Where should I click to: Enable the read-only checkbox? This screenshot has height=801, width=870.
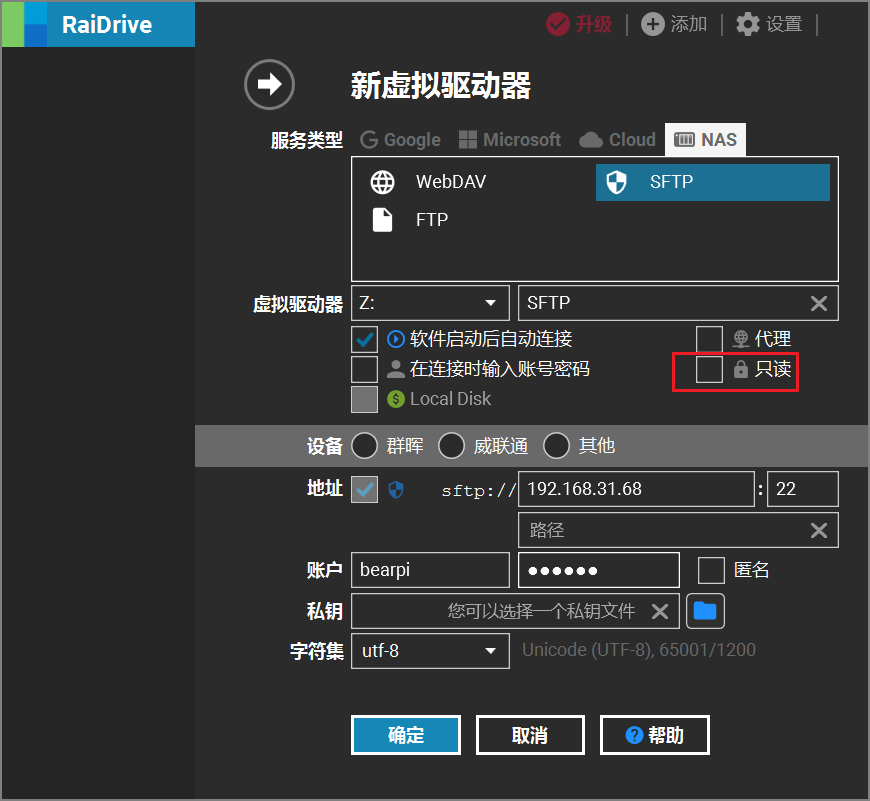pyautogui.click(x=710, y=369)
